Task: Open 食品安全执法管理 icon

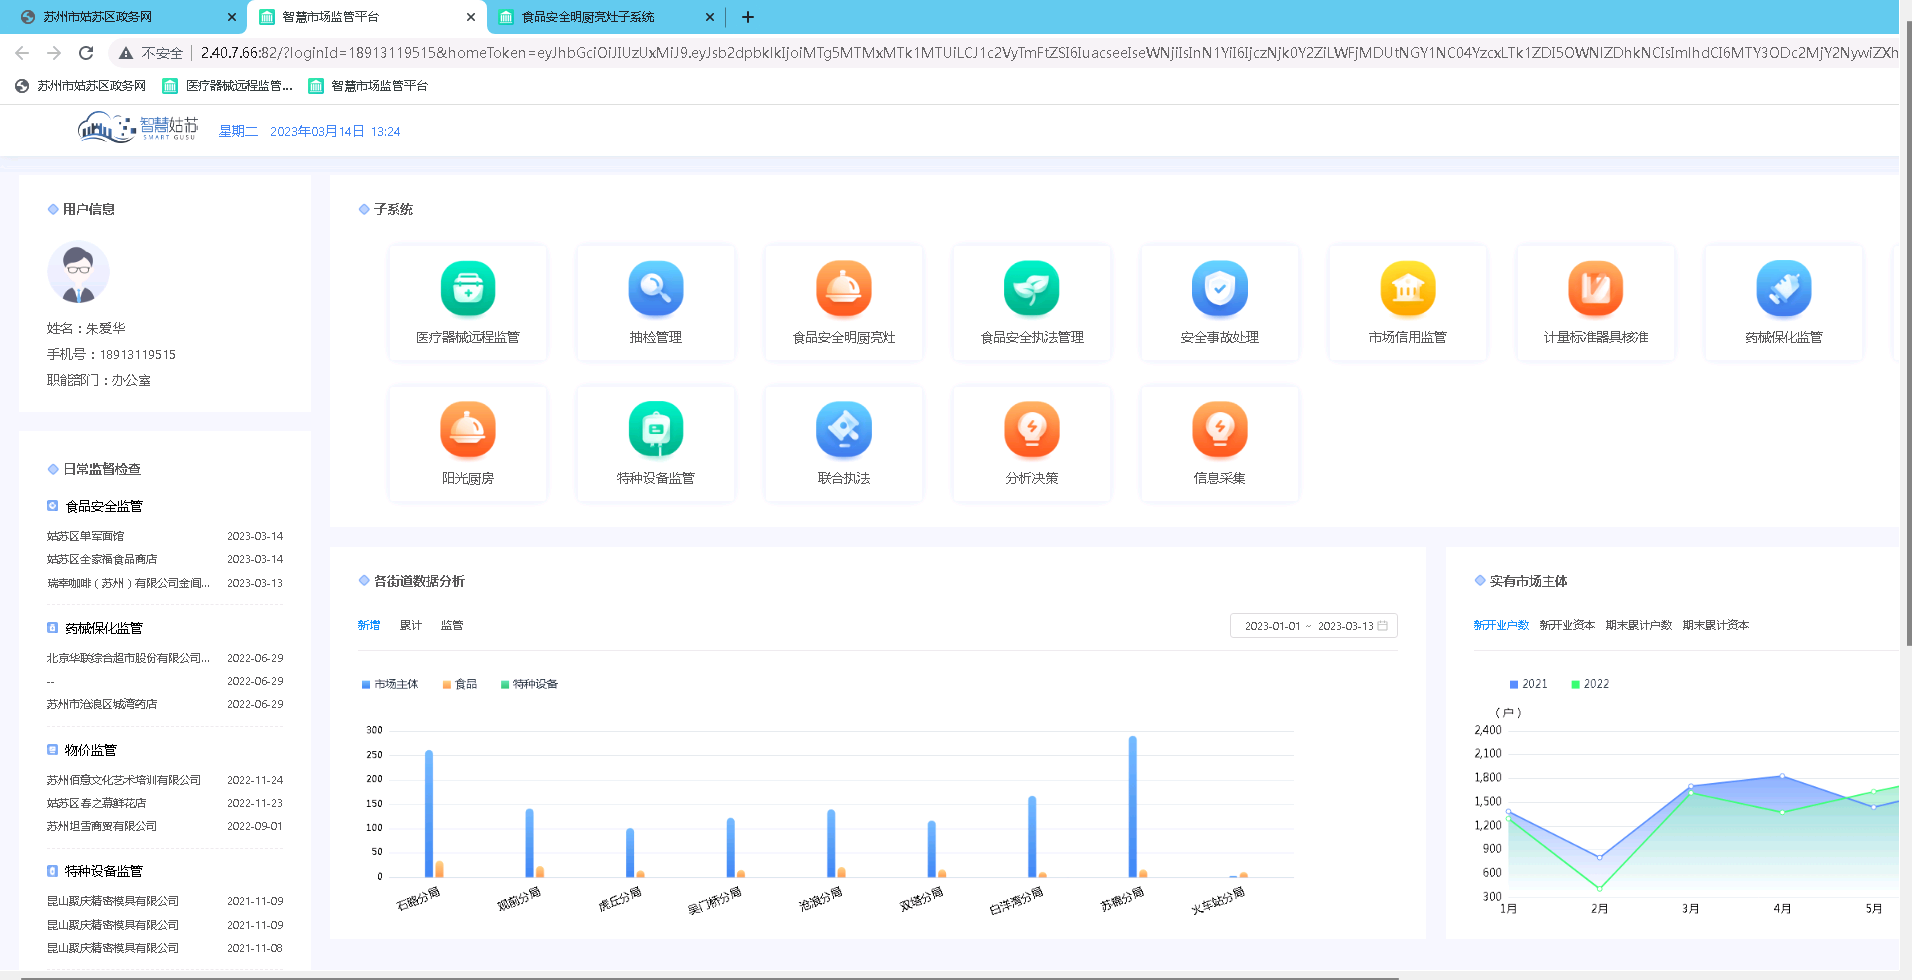Action: click(1031, 289)
